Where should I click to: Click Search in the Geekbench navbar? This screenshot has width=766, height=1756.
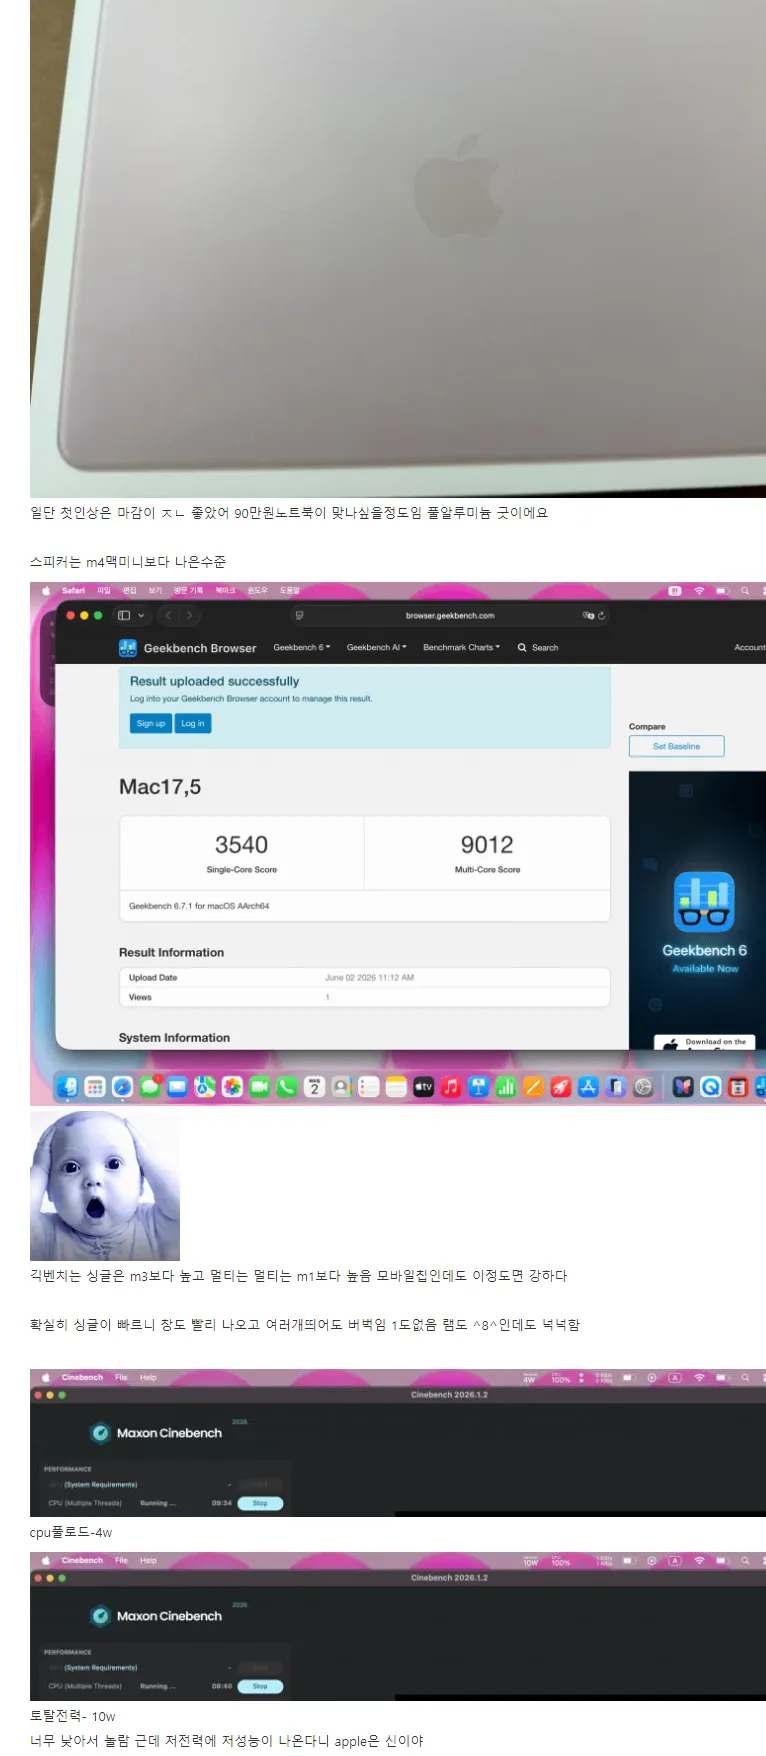pyautogui.click(x=538, y=648)
